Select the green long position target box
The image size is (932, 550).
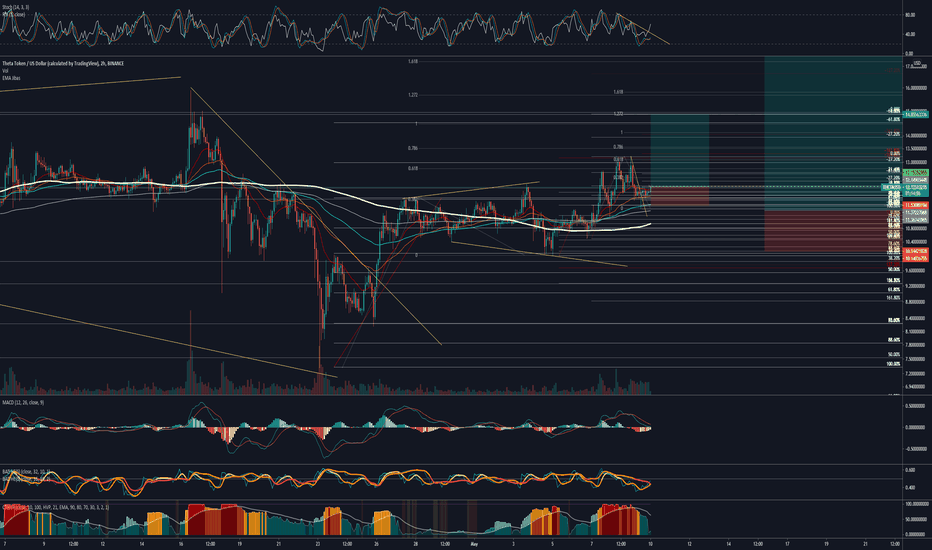679,150
